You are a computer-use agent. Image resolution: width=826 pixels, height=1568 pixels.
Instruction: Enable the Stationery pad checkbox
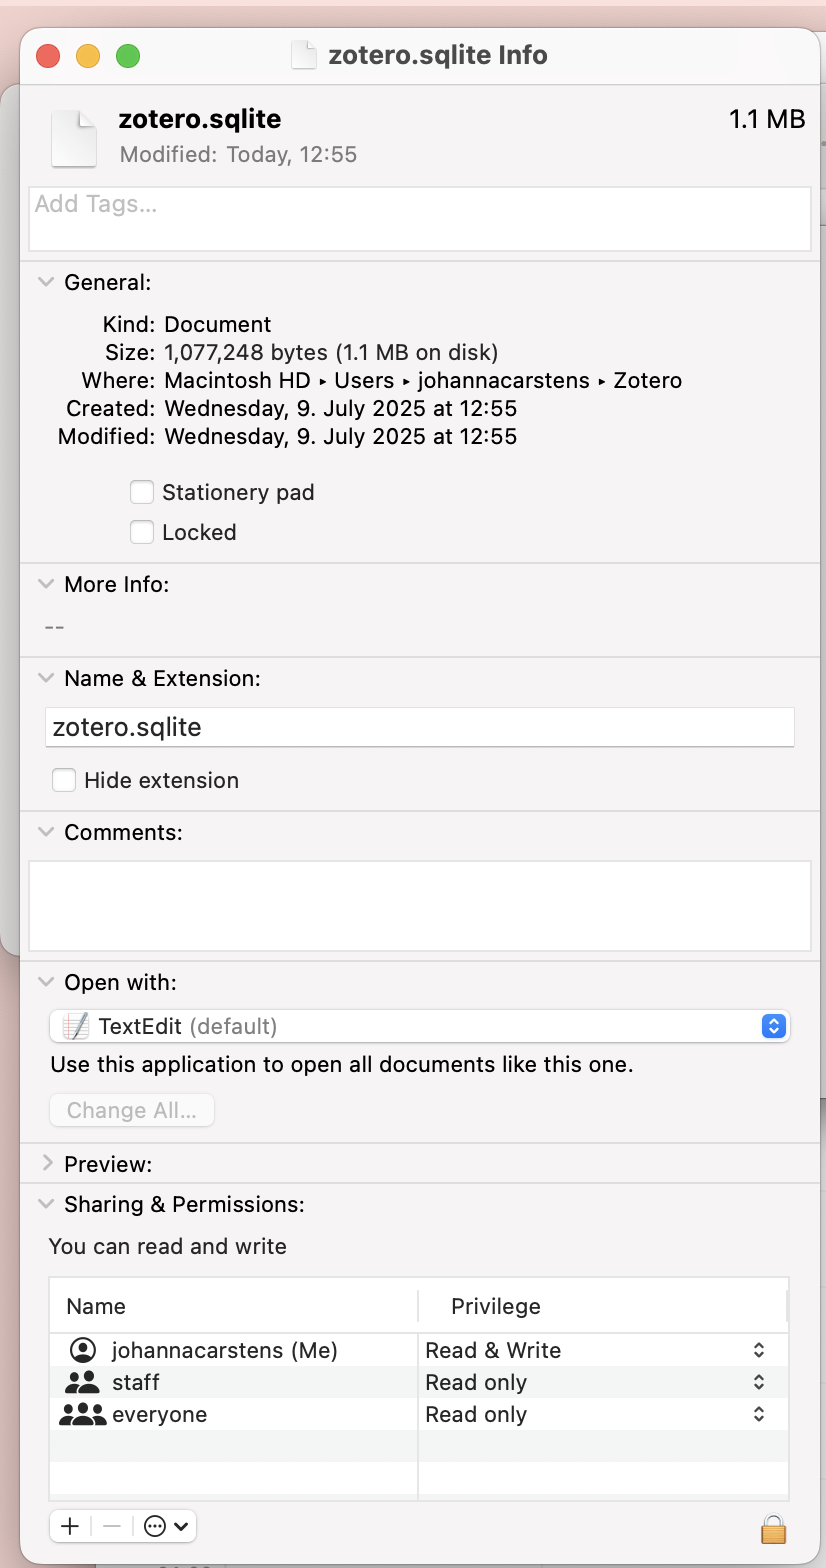pyautogui.click(x=142, y=492)
